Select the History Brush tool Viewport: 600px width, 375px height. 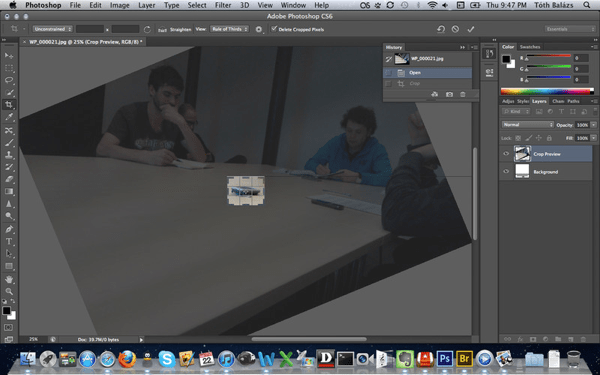pos(9,167)
